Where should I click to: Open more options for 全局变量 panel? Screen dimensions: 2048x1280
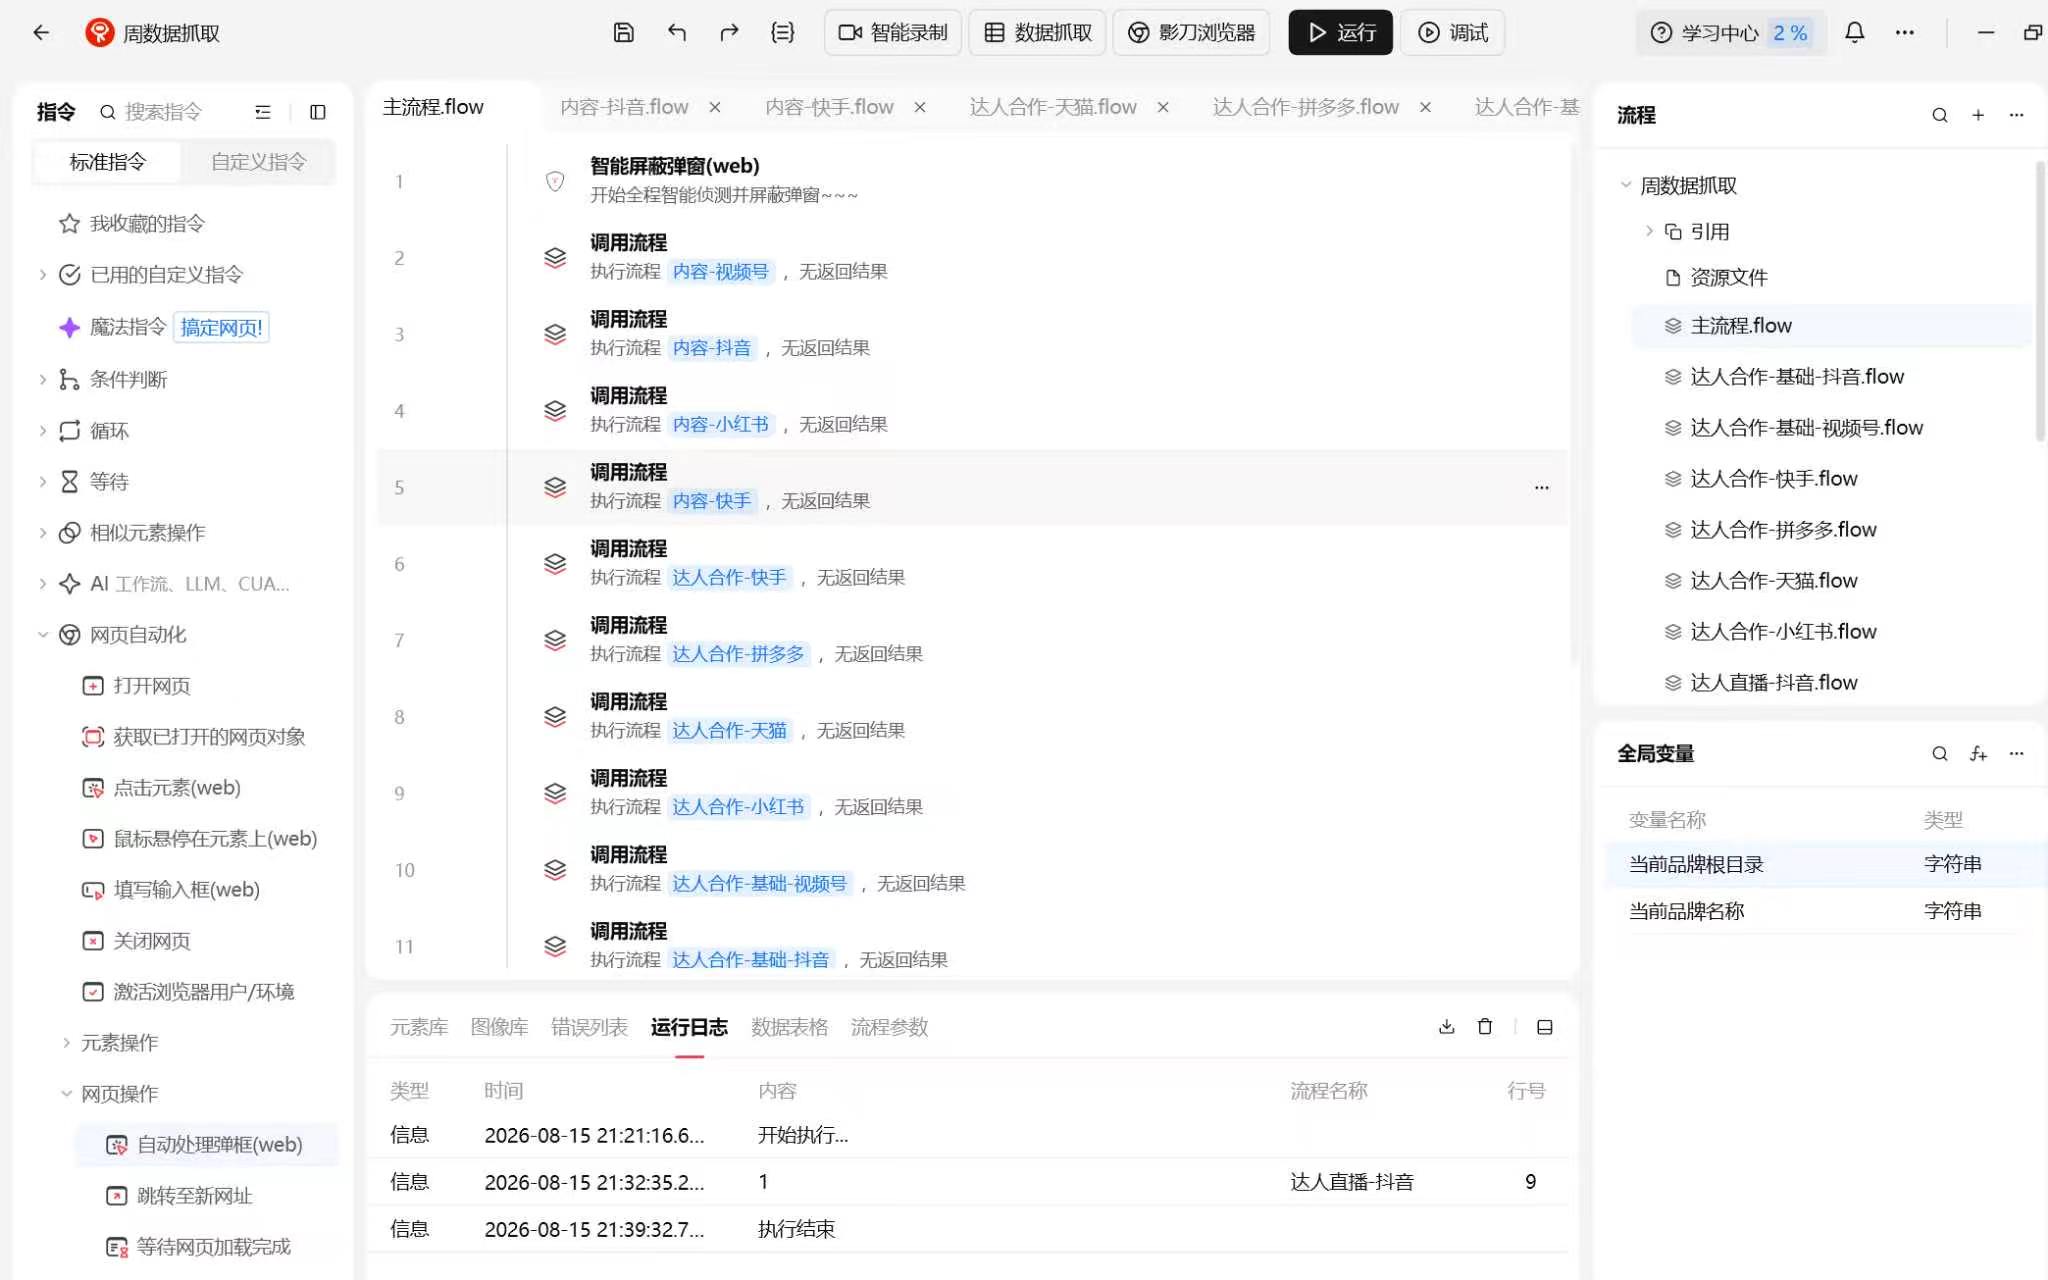click(2016, 754)
